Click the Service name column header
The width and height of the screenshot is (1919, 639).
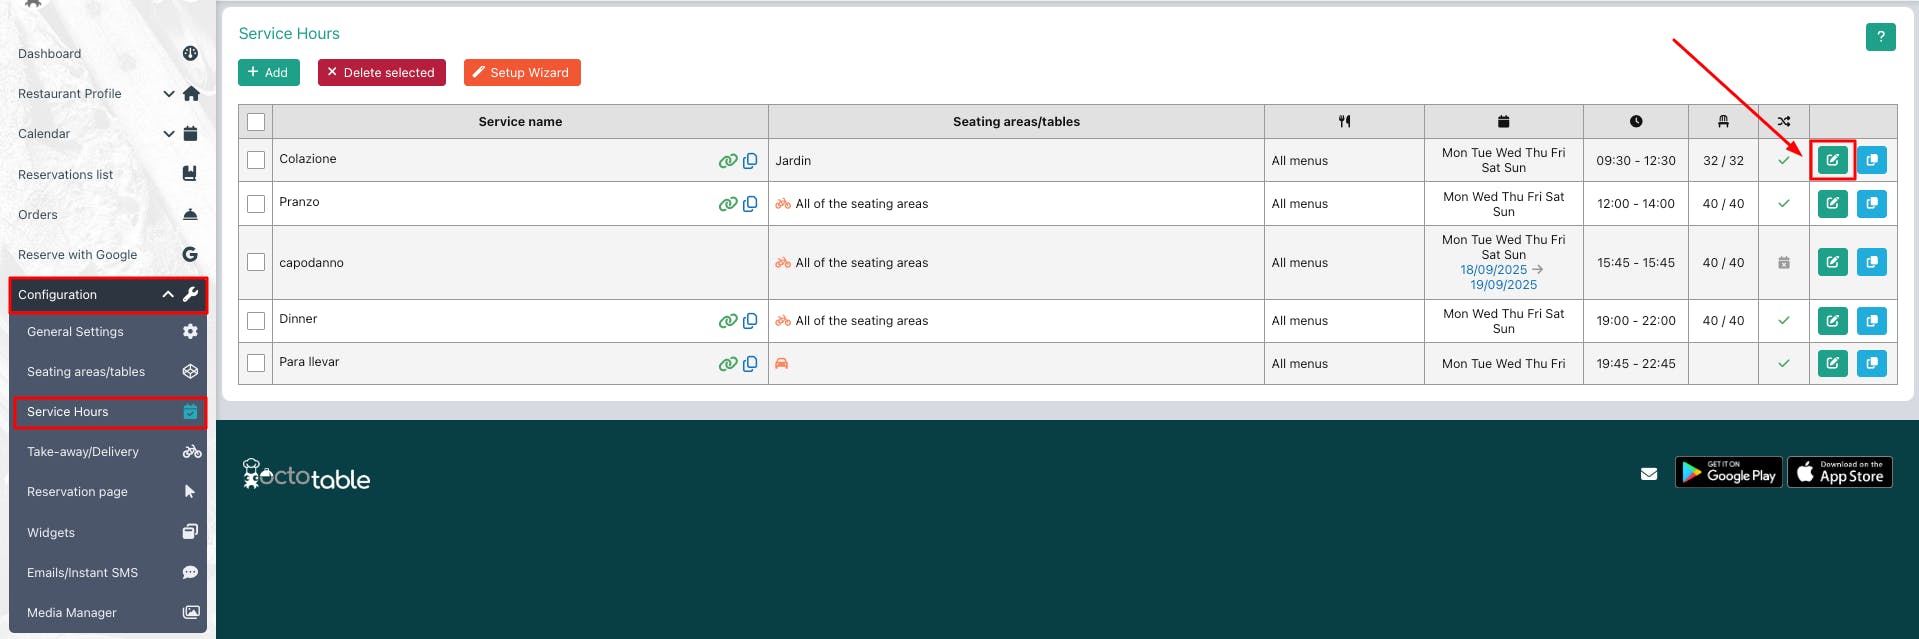point(520,122)
